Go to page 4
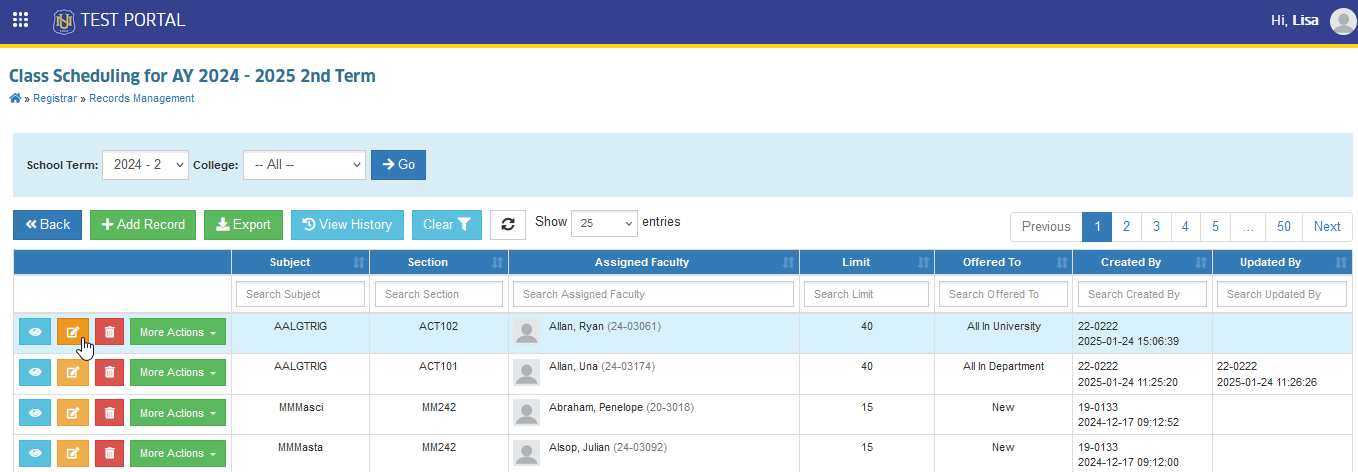1358x472 pixels. tap(1185, 227)
